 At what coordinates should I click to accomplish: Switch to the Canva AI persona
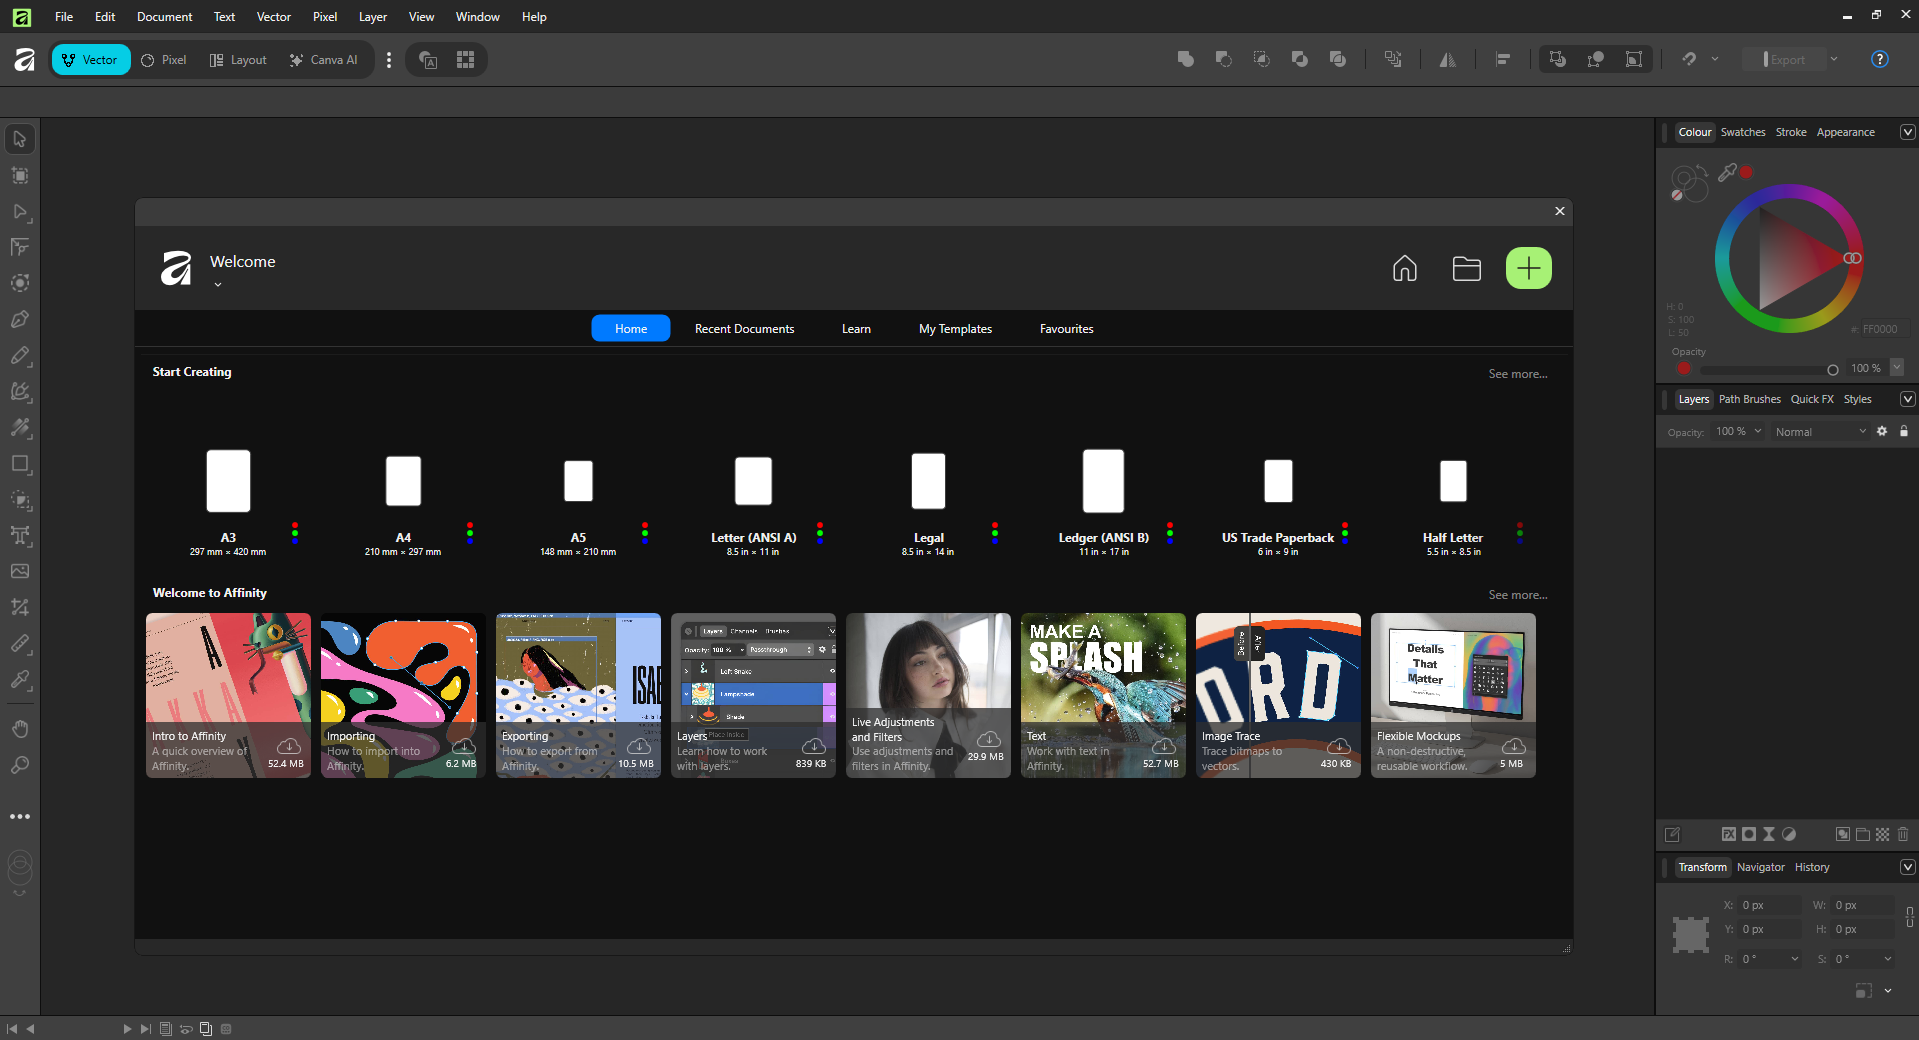point(324,60)
